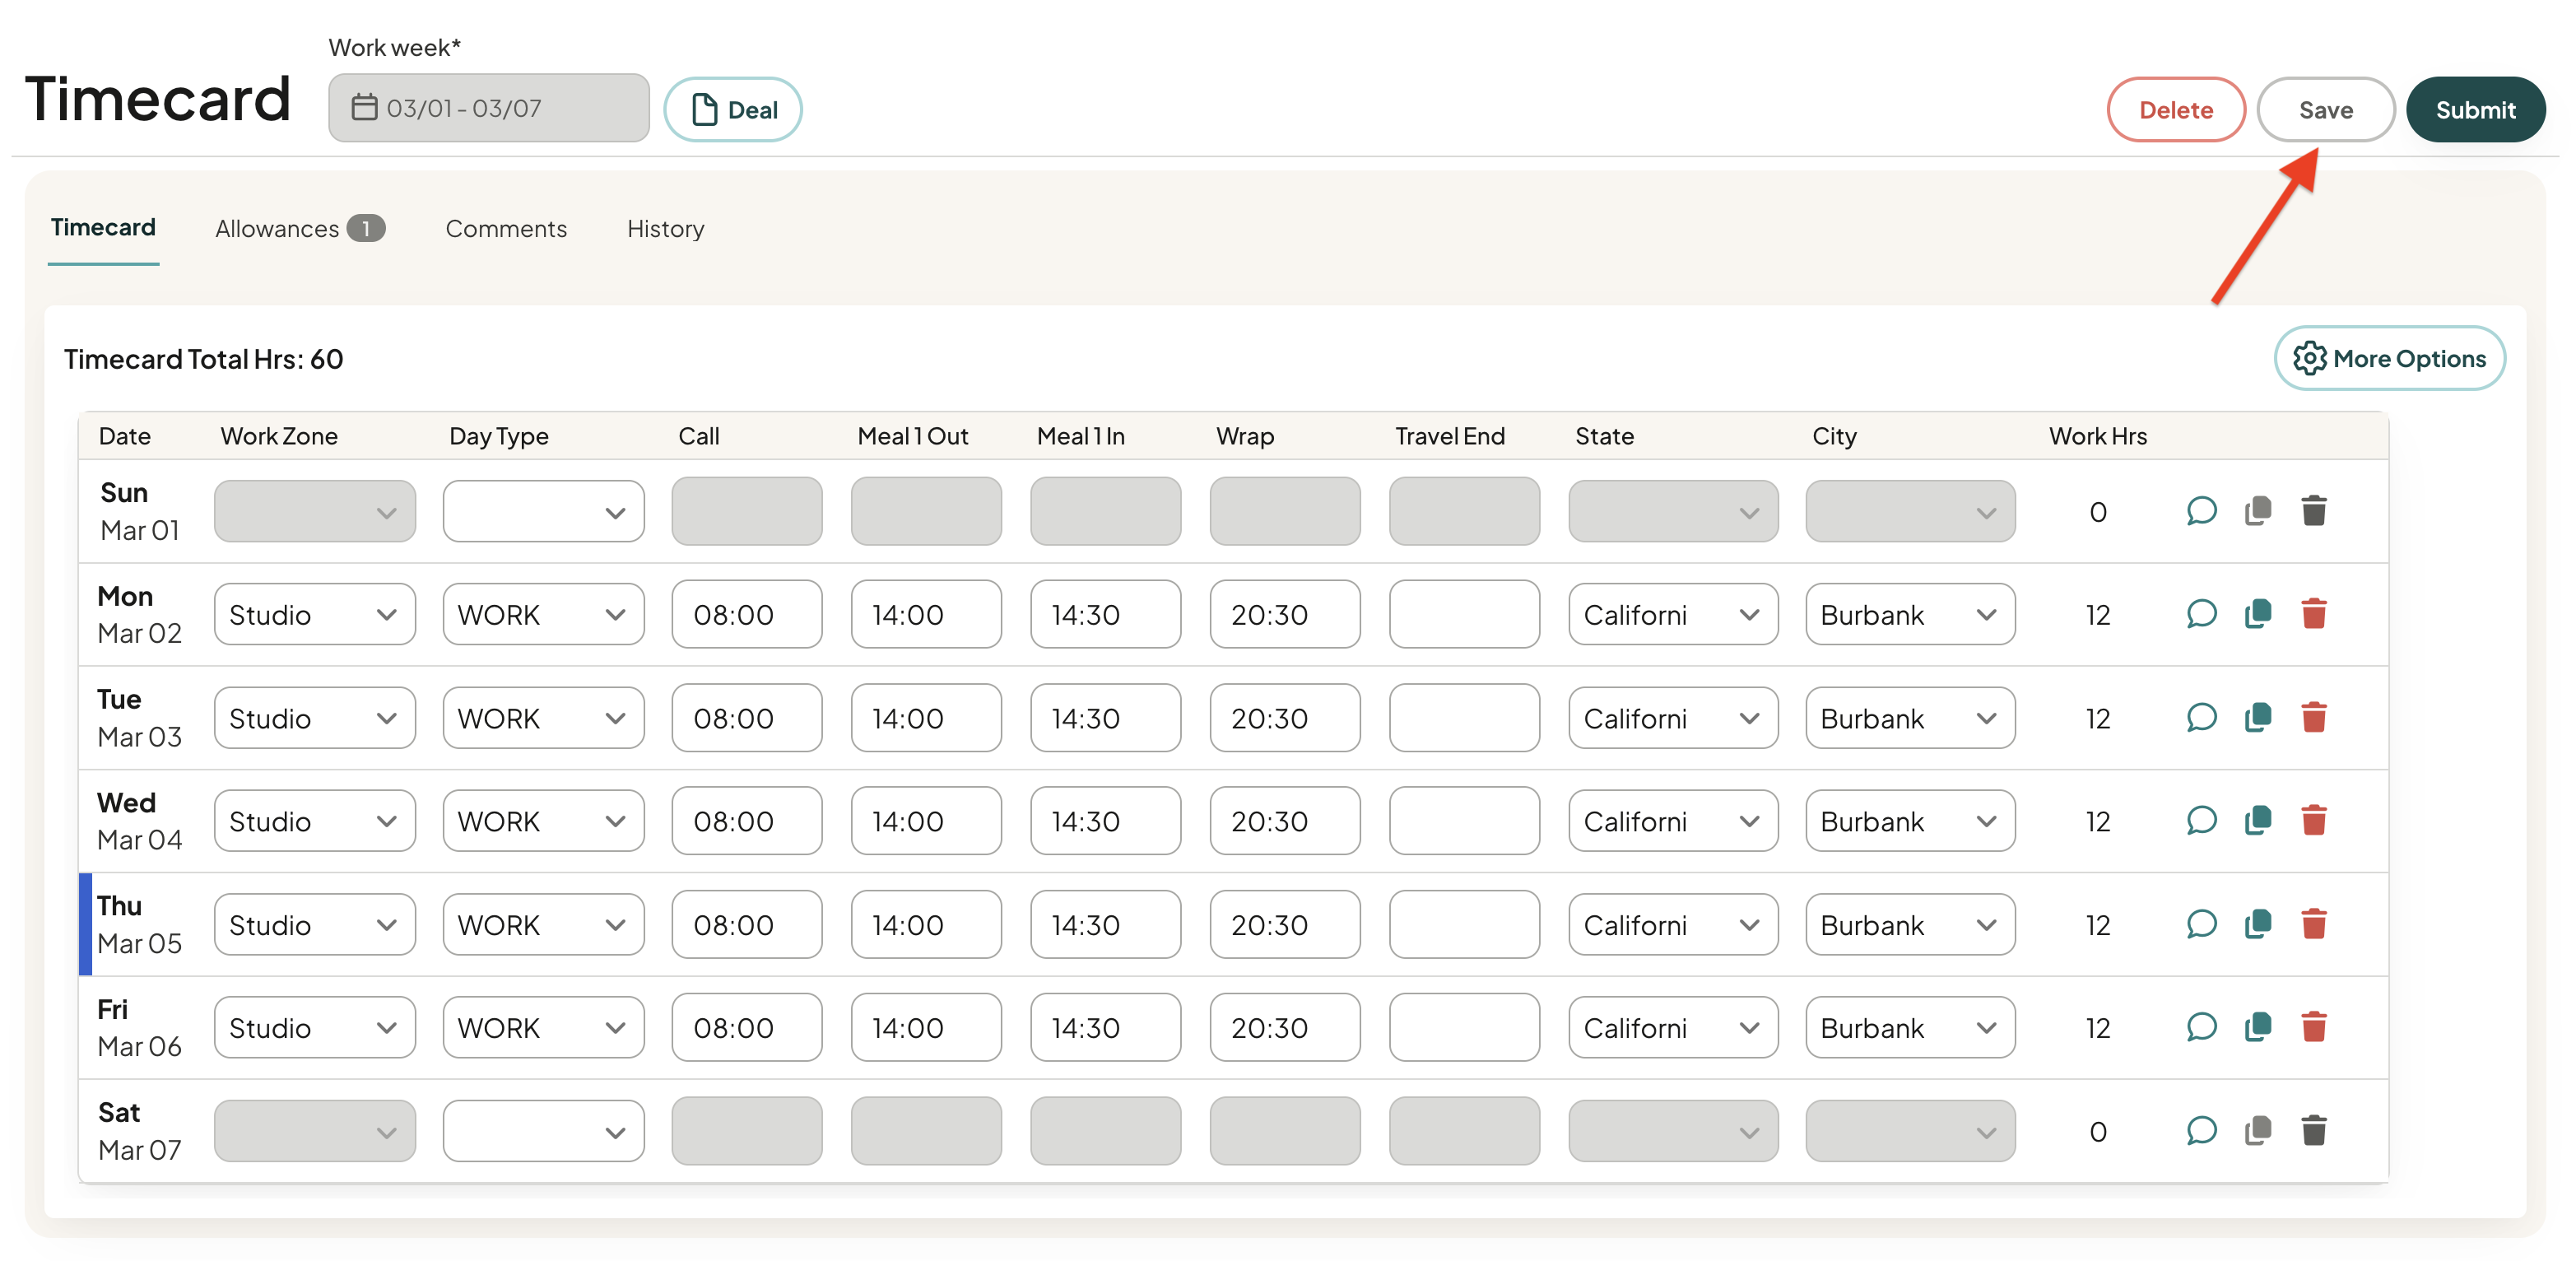
Task: Open Work Zone dropdown for Mon Mar 02
Action: (x=314, y=614)
